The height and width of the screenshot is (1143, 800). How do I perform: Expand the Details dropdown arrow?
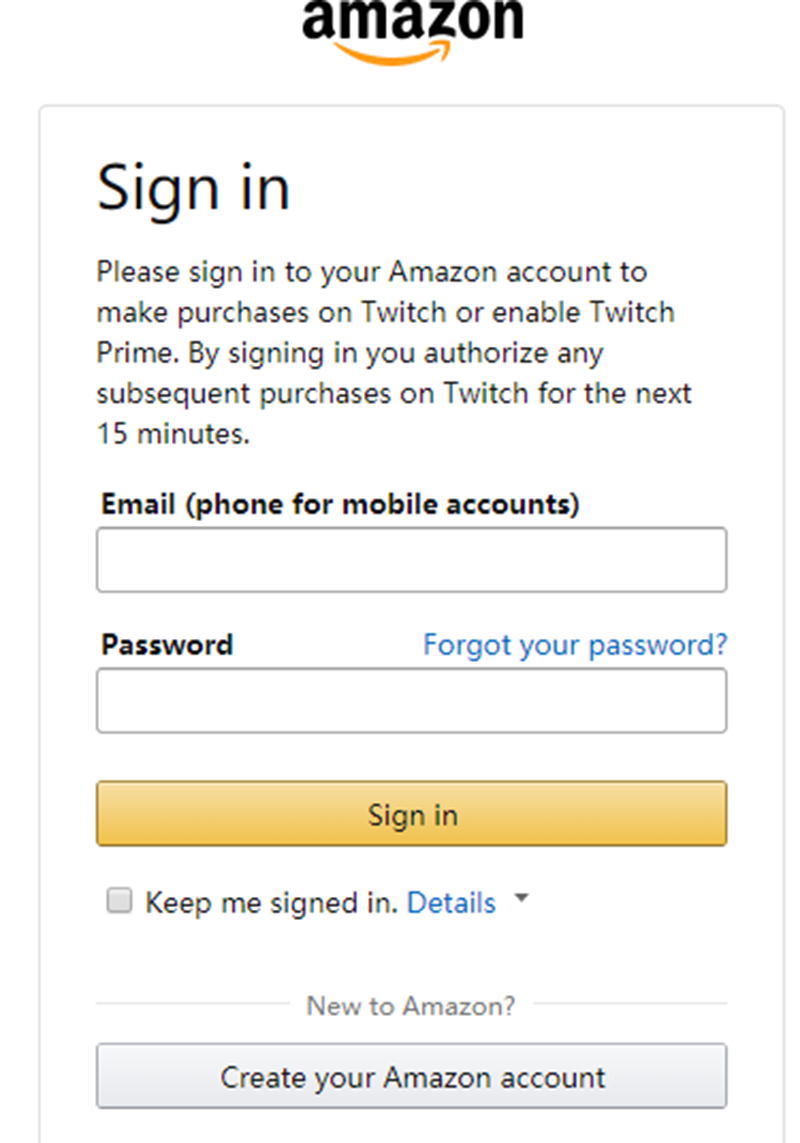tap(521, 897)
